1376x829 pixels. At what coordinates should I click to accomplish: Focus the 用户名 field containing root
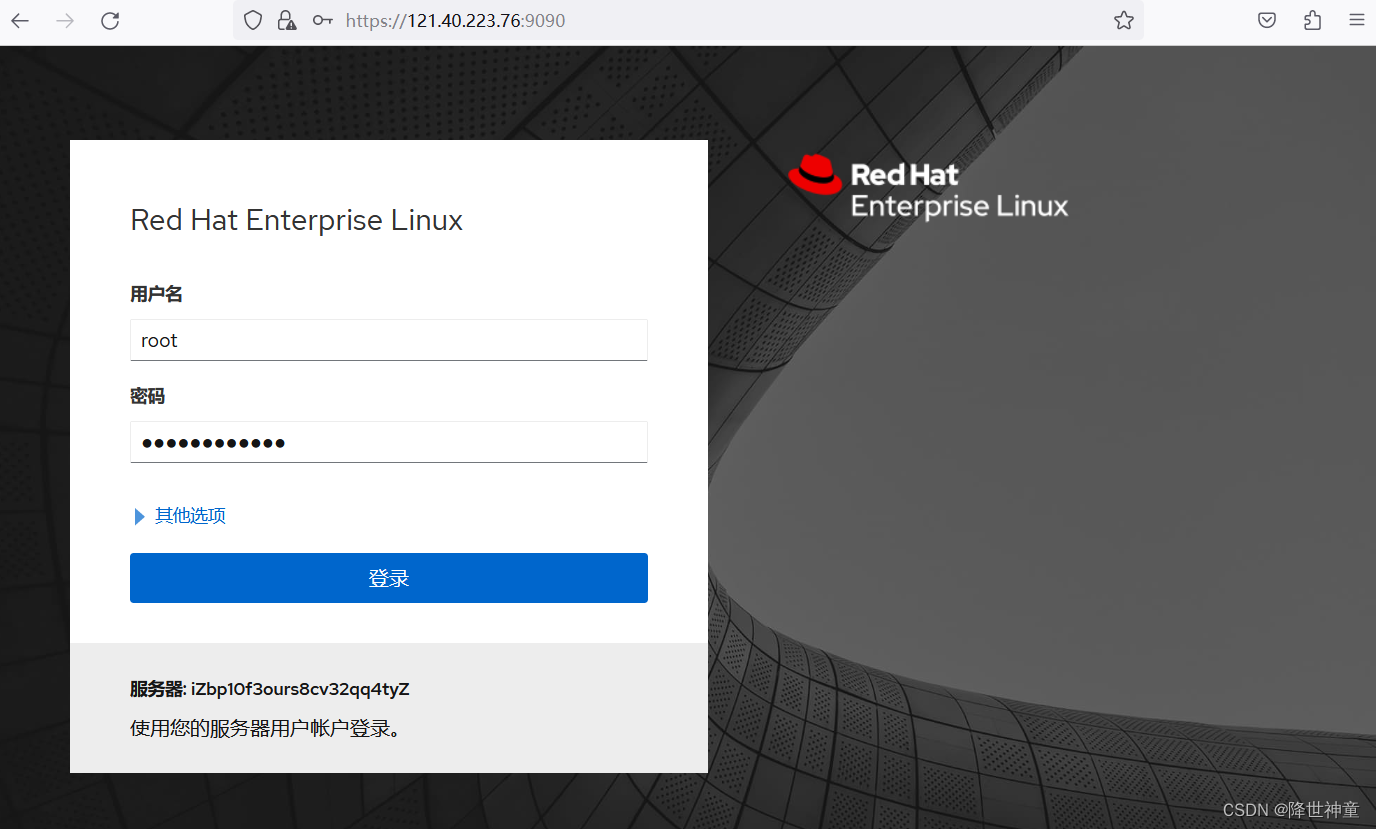click(x=389, y=340)
